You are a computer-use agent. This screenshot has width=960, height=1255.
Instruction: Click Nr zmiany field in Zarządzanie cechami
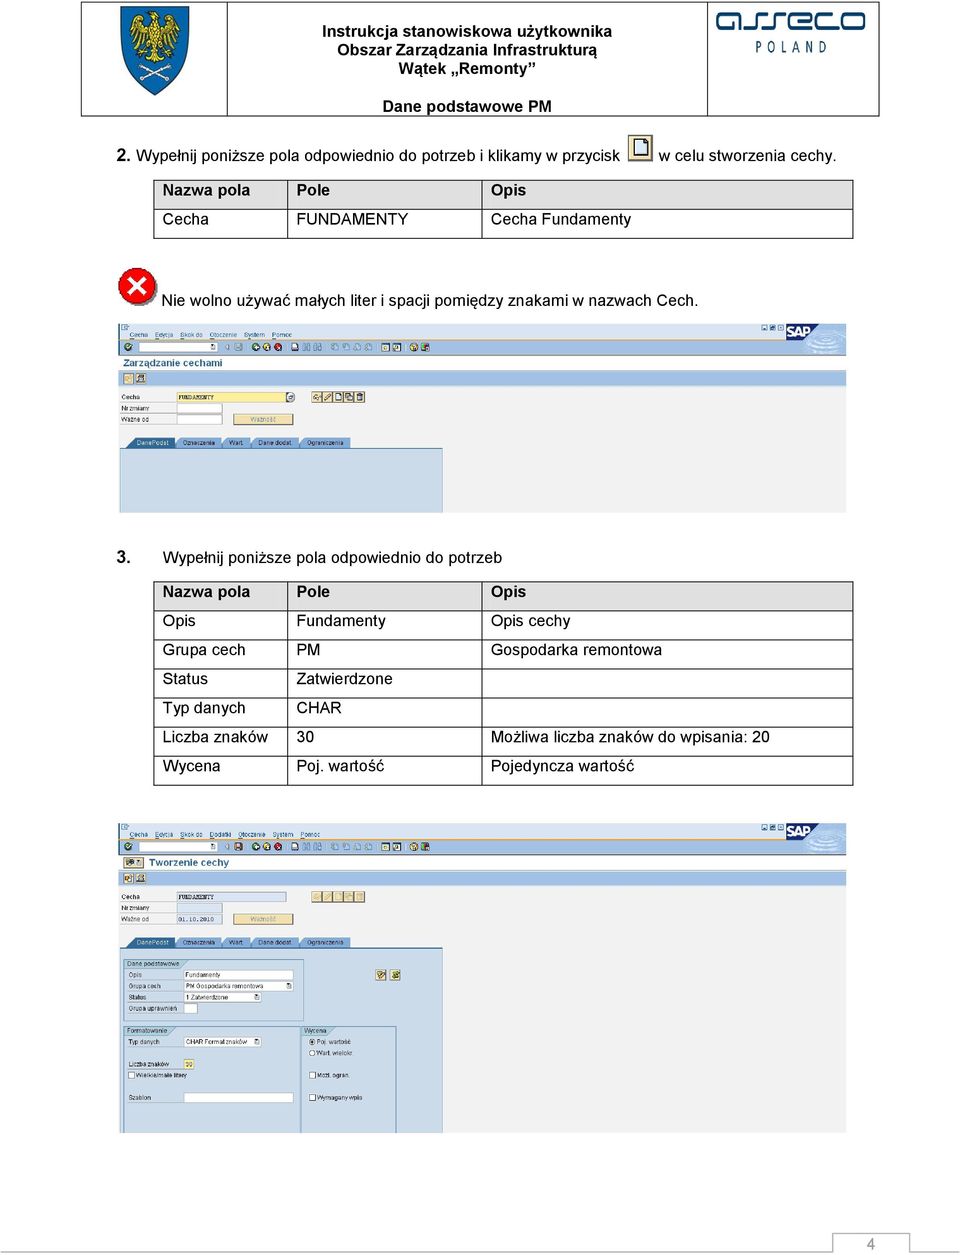coord(199,408)
